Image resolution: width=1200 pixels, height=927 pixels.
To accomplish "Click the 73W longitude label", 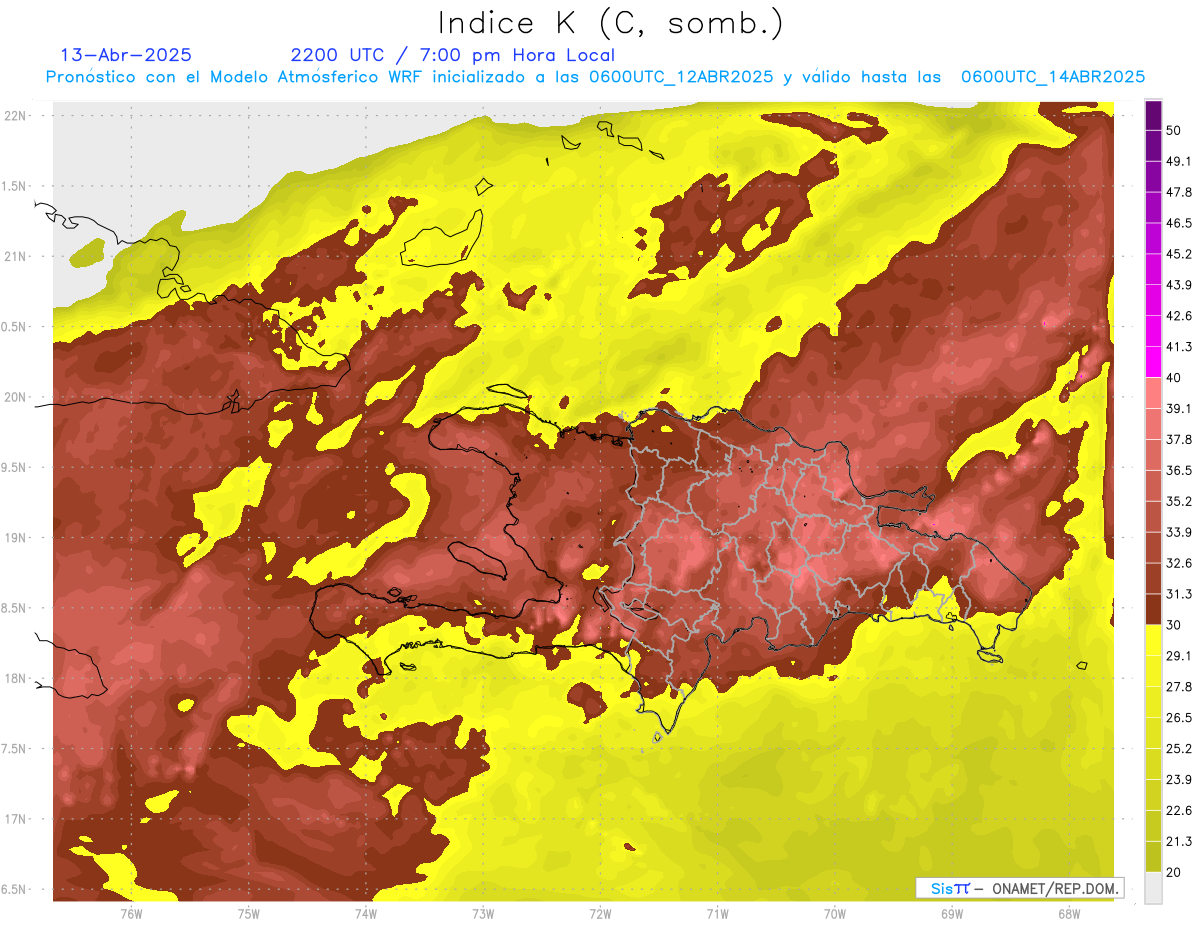I will [x=483, y=913].
